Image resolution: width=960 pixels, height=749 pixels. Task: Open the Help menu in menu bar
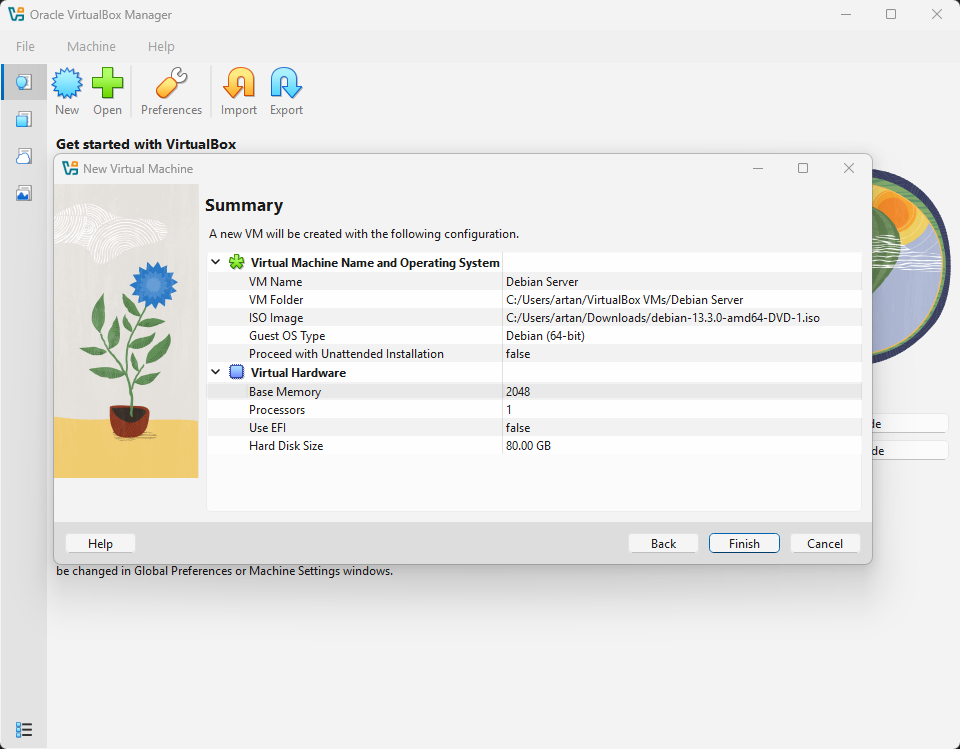coord(161,46)
